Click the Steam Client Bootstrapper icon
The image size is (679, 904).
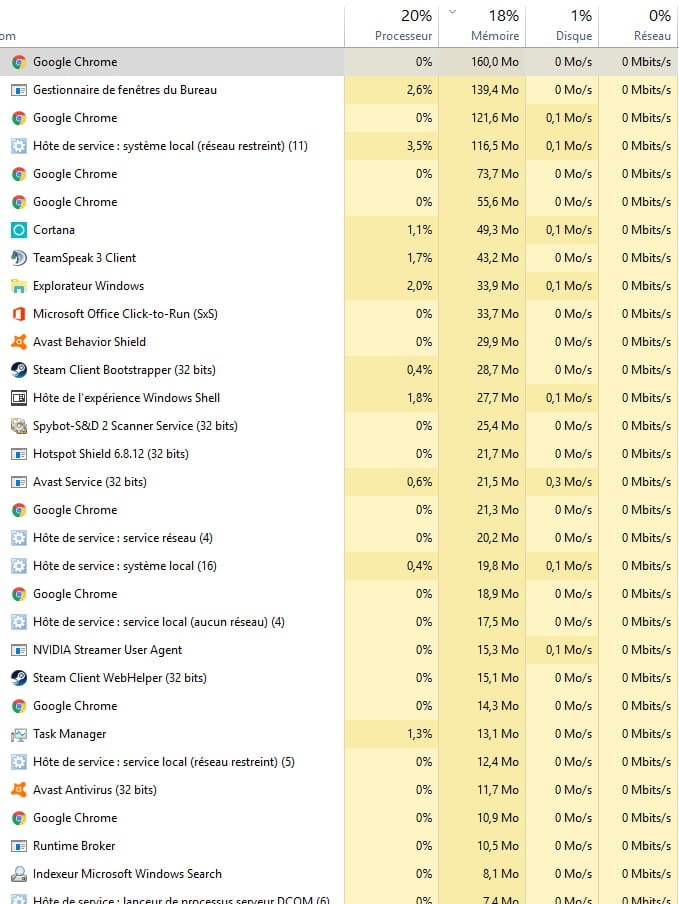18,370
